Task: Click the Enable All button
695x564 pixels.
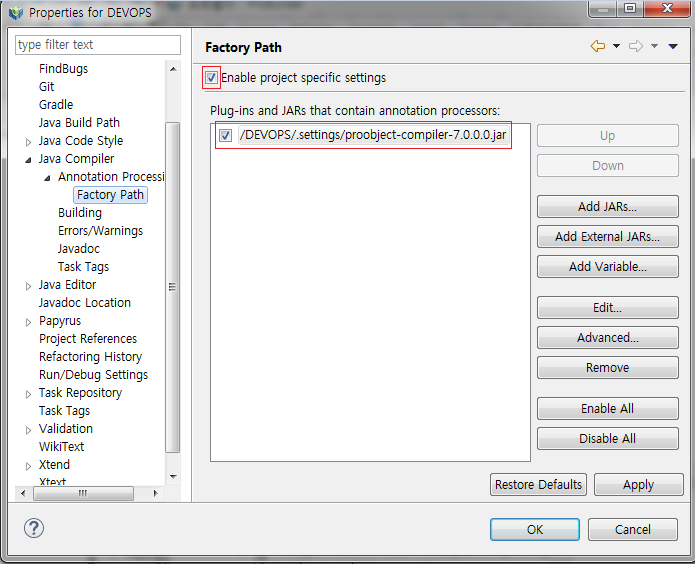Action: [608, 409]
